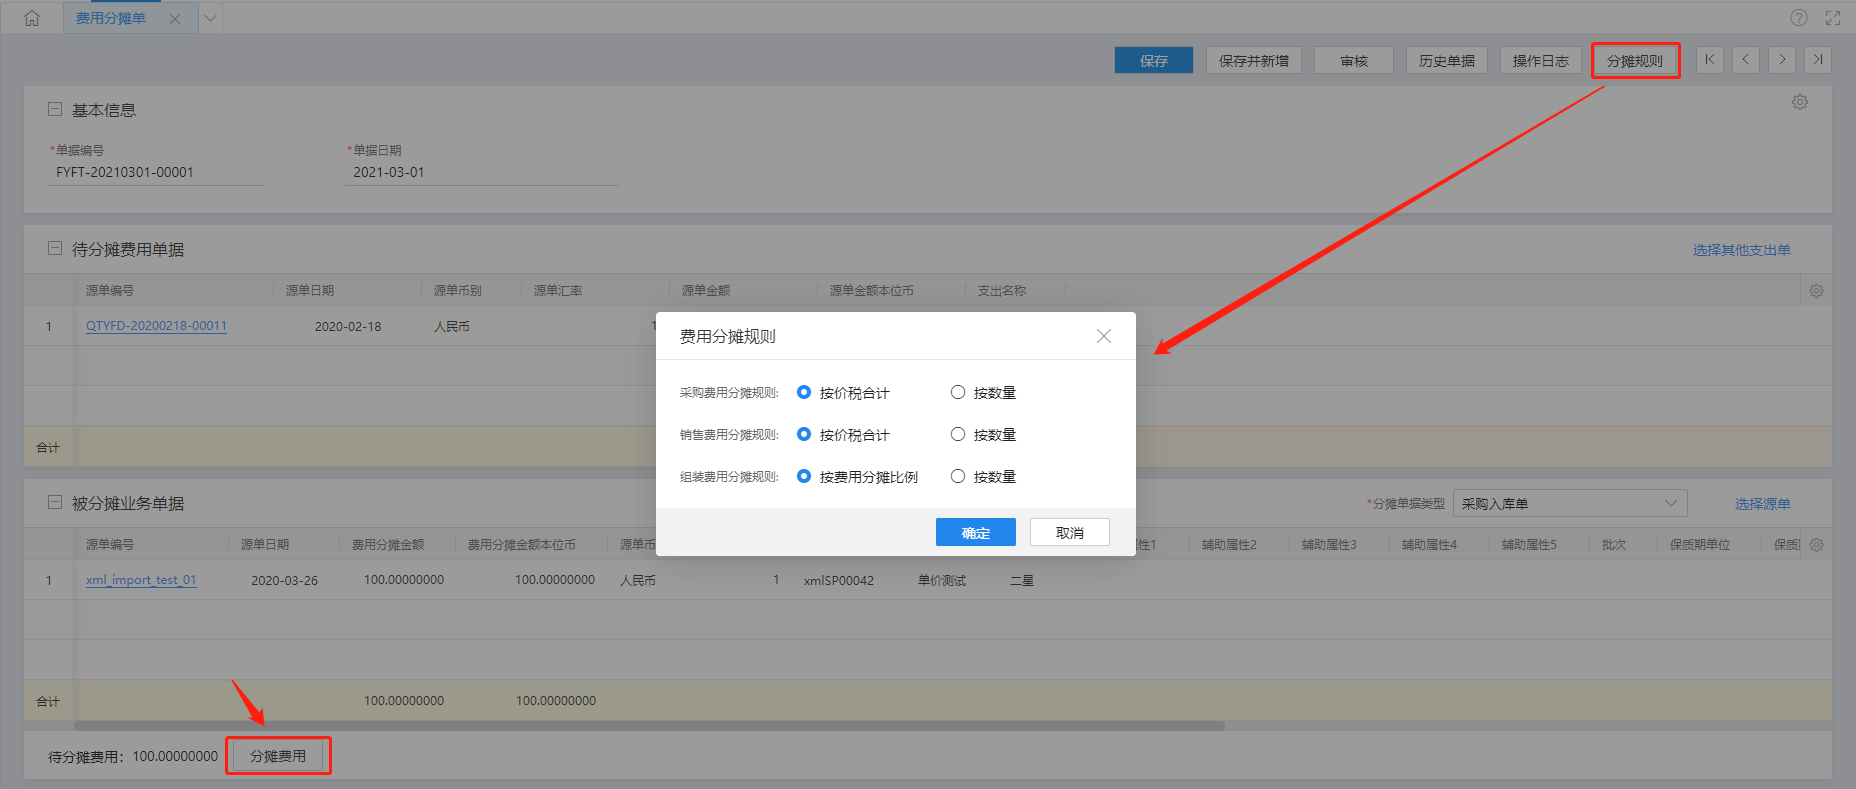Click the 单据日期 input field

click(x=480, y=172)
